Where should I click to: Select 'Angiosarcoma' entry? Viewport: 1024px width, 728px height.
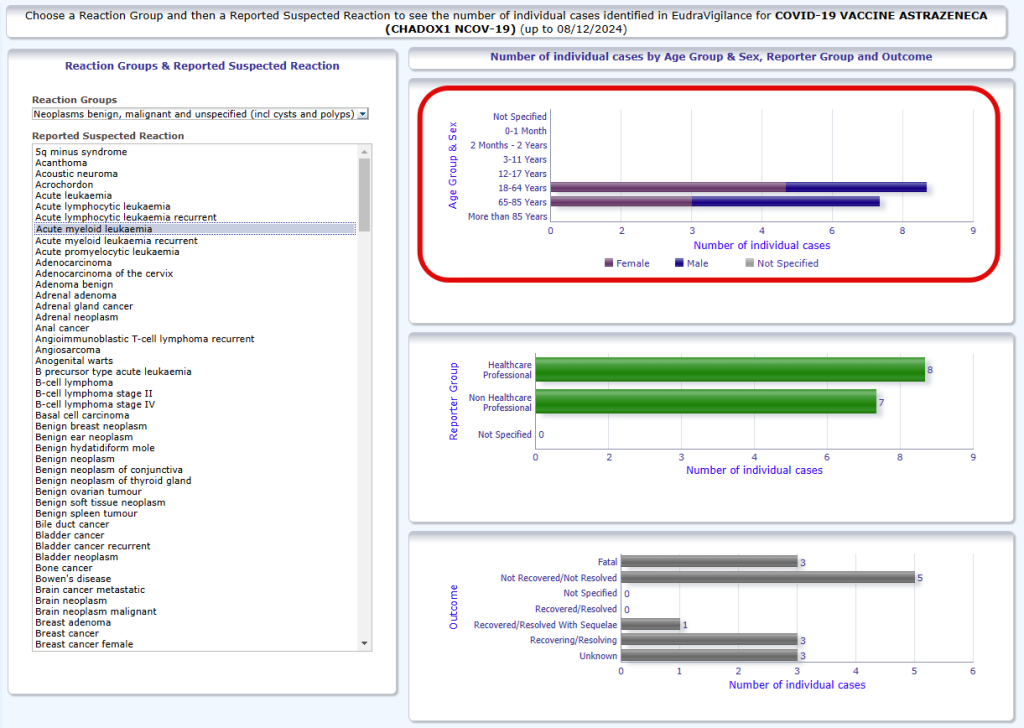pos(68,350)
